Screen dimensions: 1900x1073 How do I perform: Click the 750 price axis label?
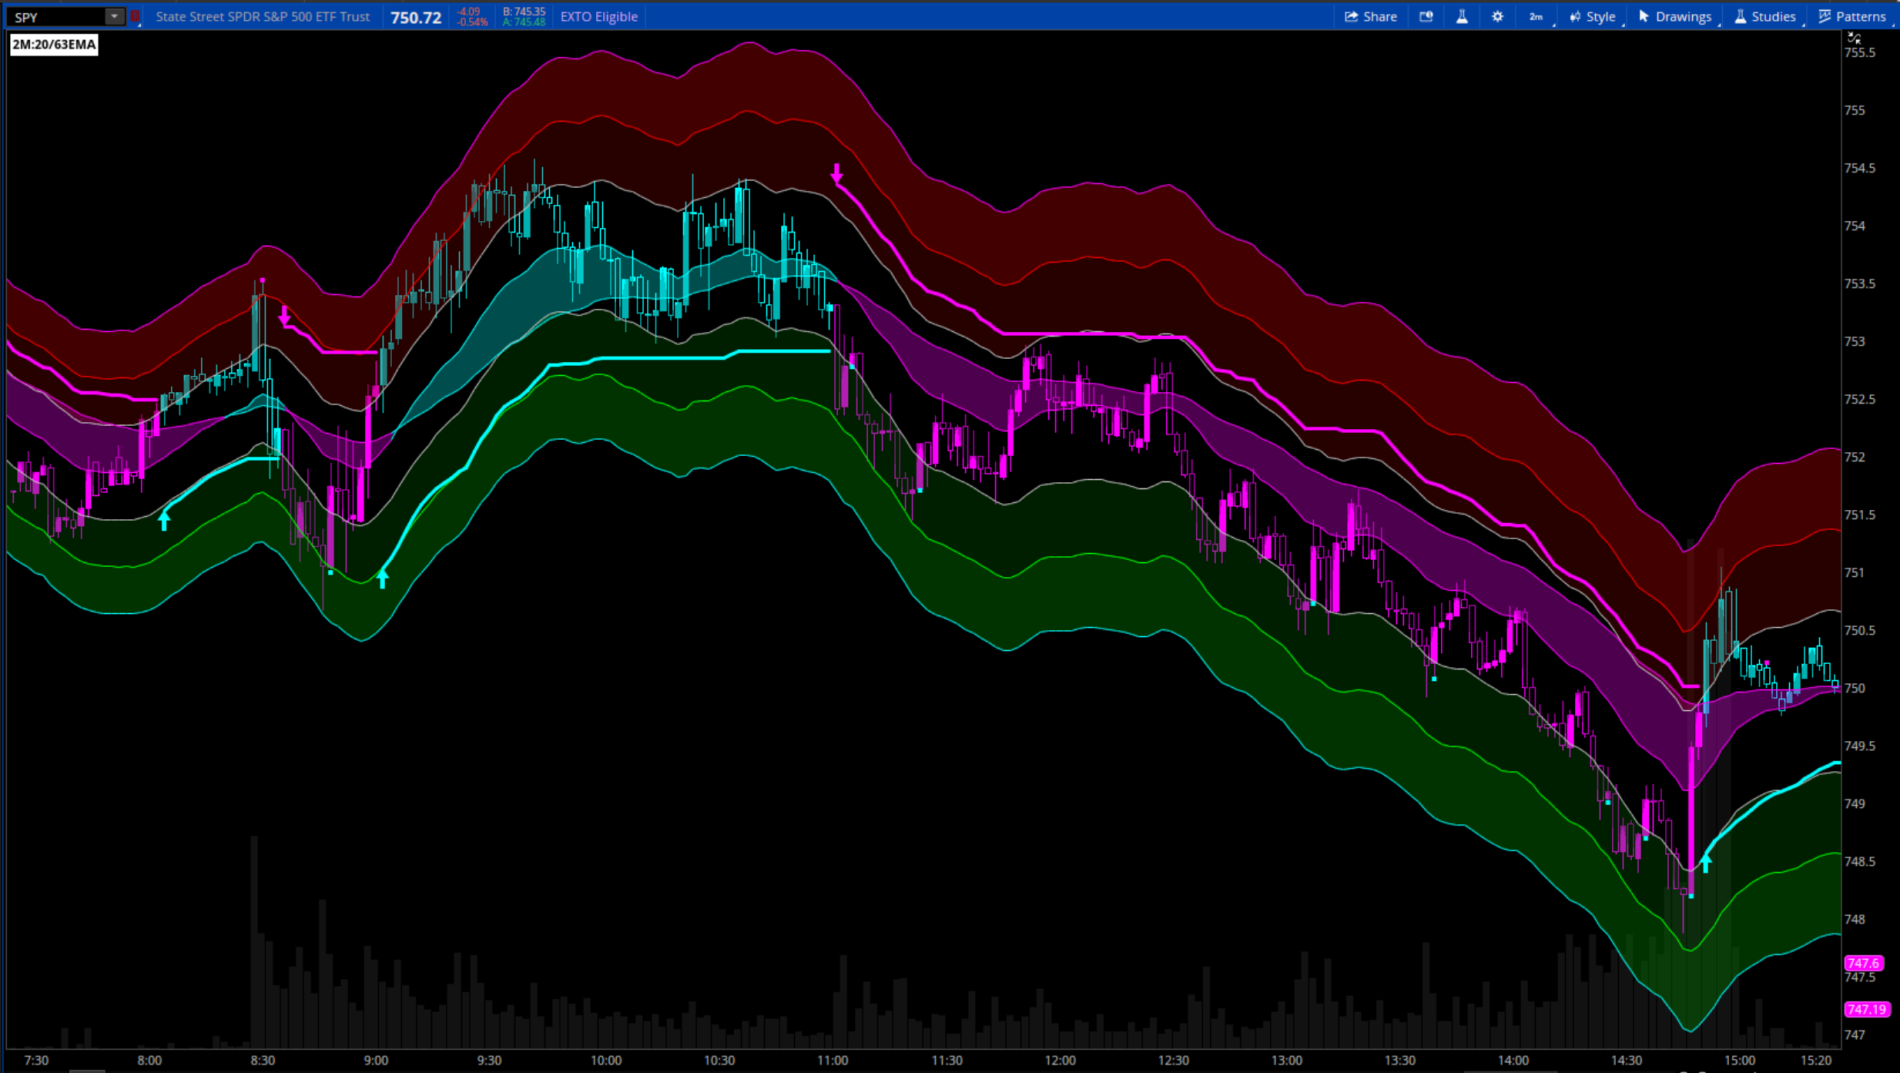point(1854,688)
